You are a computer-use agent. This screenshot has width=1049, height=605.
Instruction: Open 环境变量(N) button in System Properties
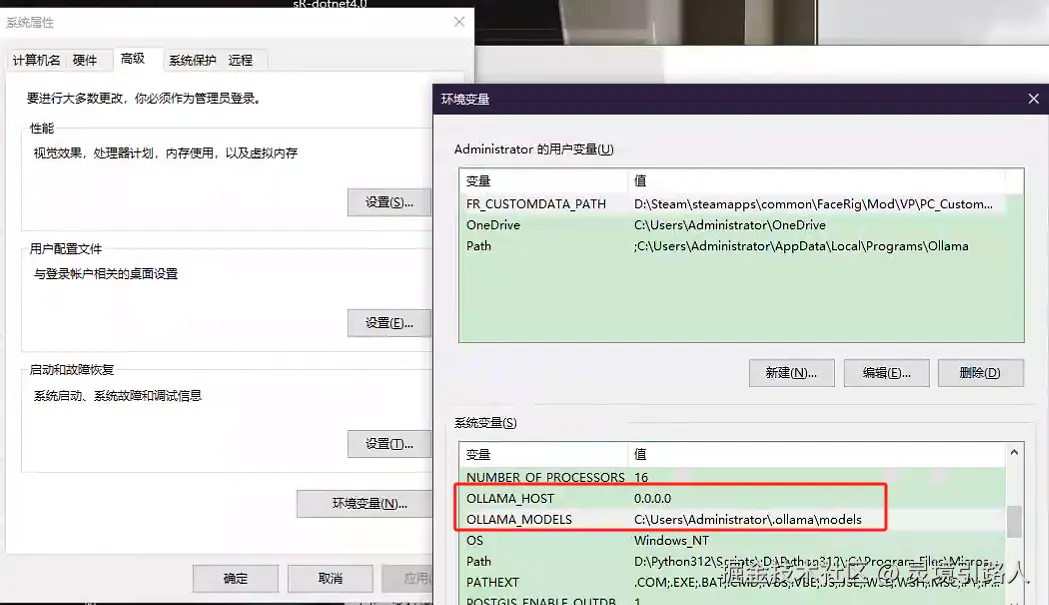pyautogui.click(x=365, y=504)
